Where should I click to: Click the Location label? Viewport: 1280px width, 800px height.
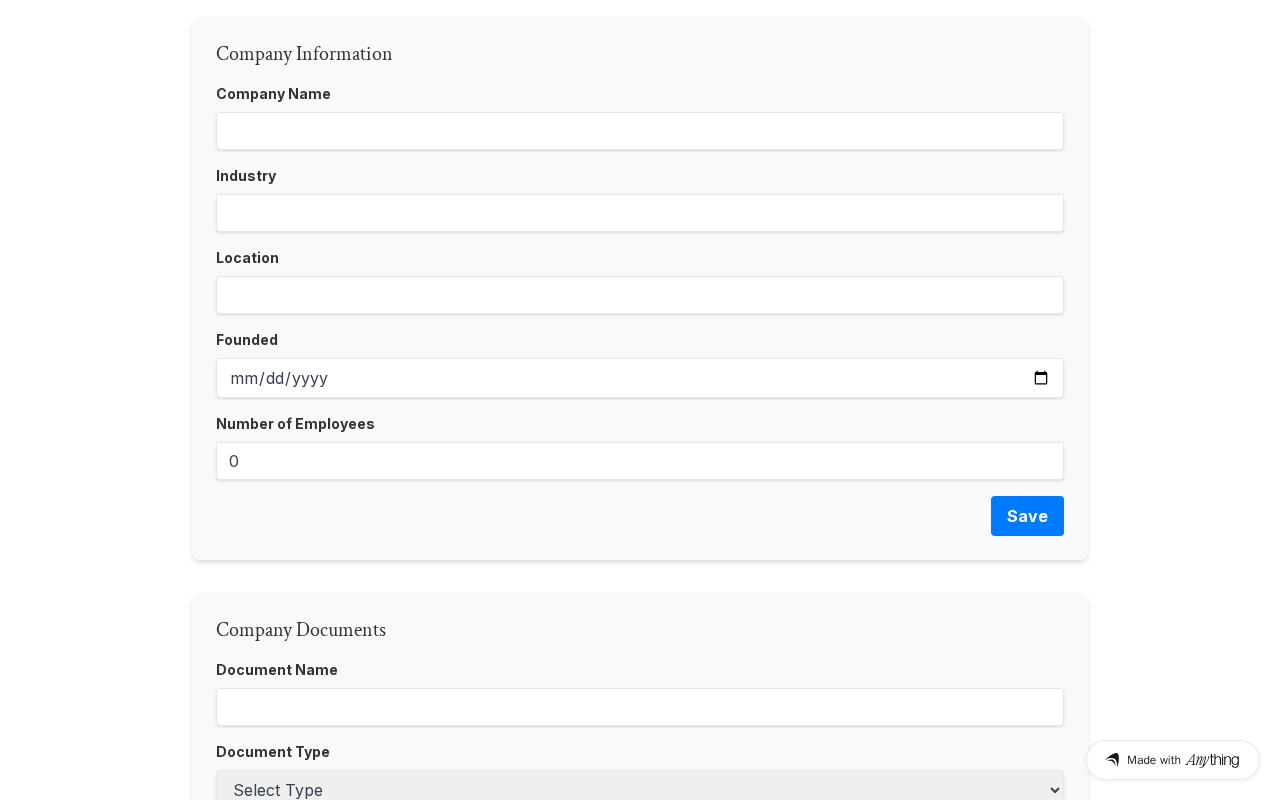click(247, 258)
